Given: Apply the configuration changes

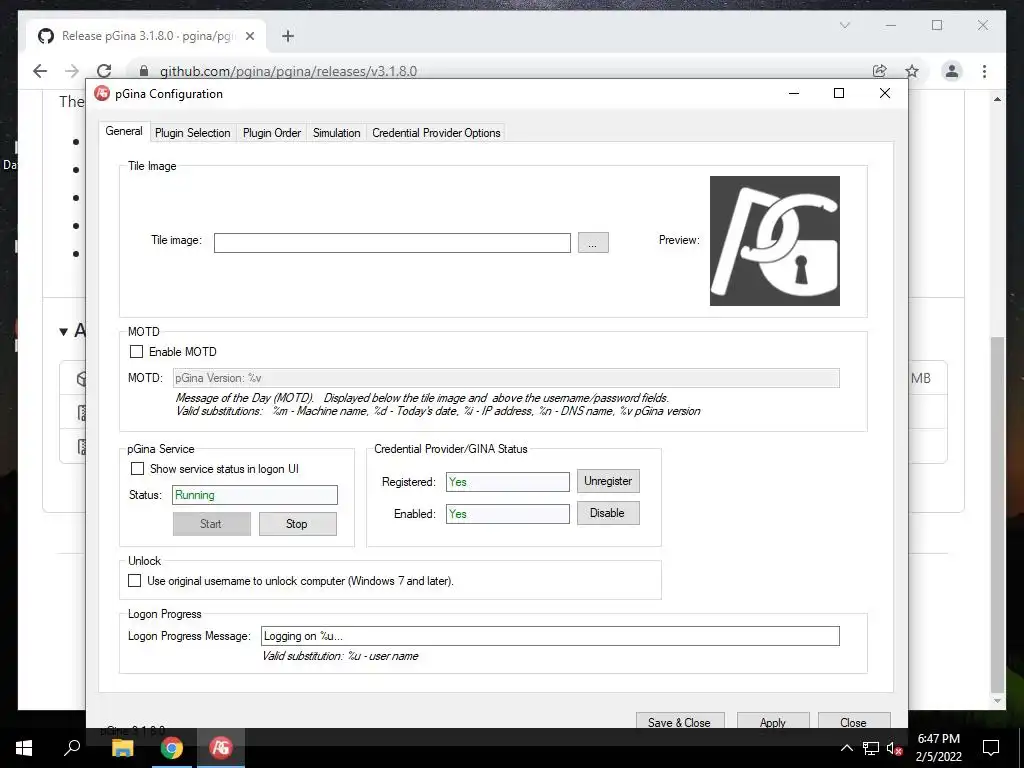Looking at the screenshot, I should tap(773, 722).
